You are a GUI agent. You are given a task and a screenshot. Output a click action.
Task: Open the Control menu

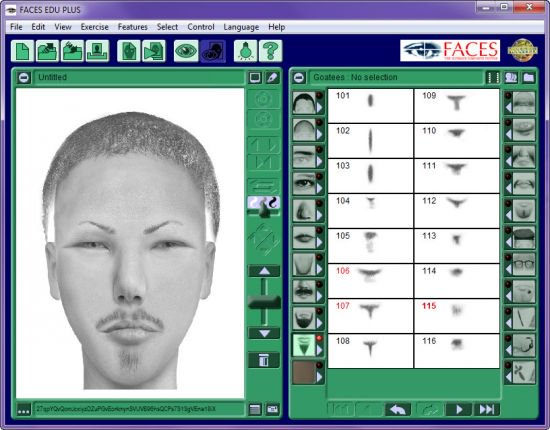tap(201, 27)
